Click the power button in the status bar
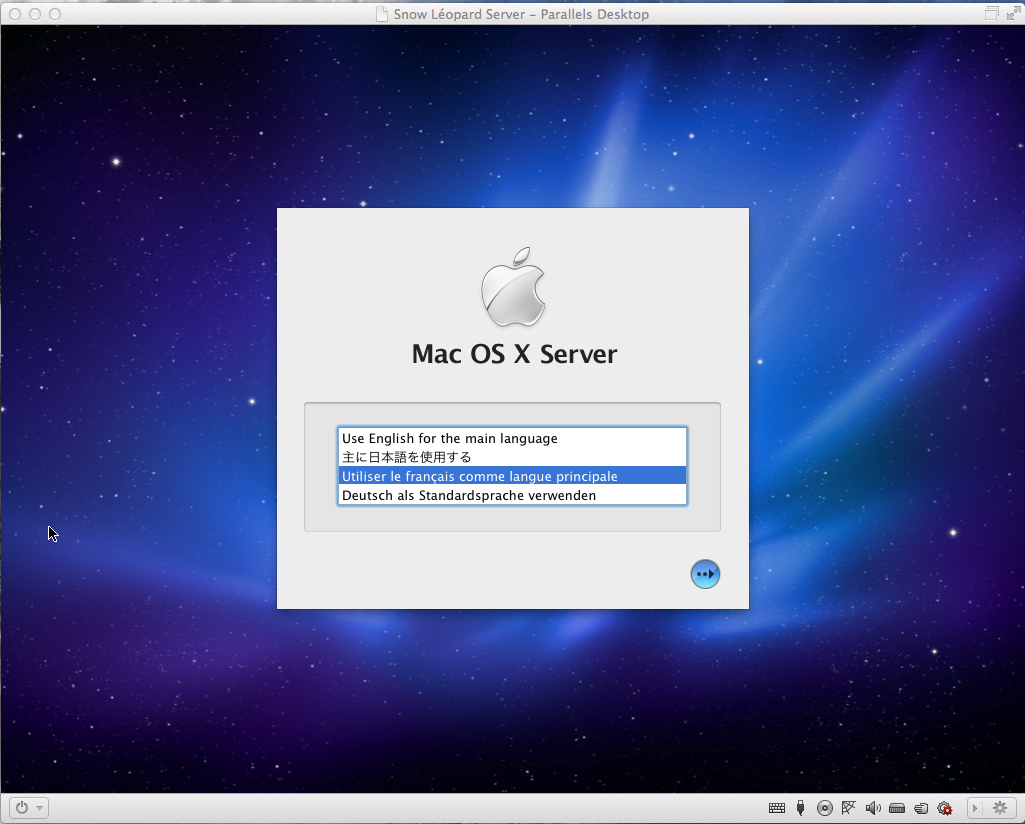The height and width of the screenshot is (824, 1025). tap(22, 808)
